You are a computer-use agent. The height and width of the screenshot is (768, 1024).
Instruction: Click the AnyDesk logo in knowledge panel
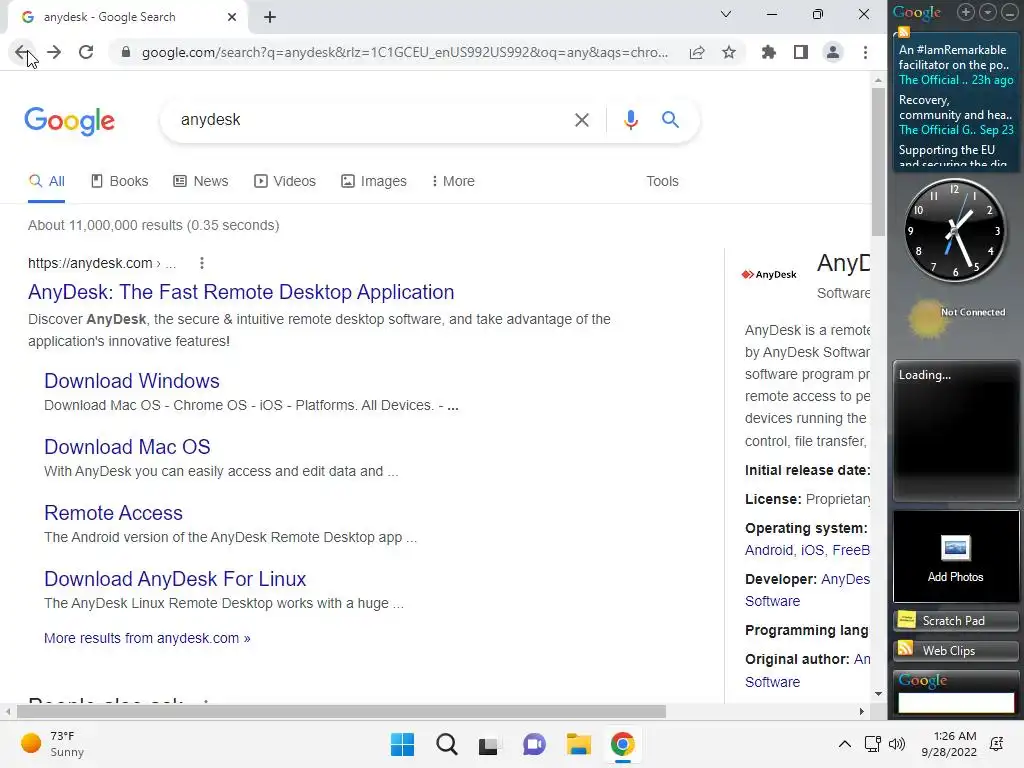769,274
